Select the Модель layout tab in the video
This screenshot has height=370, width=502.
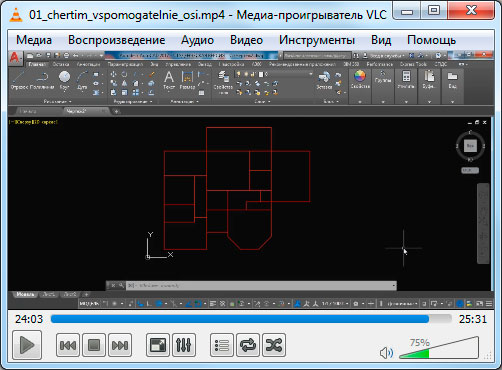(x=25, y=294)
